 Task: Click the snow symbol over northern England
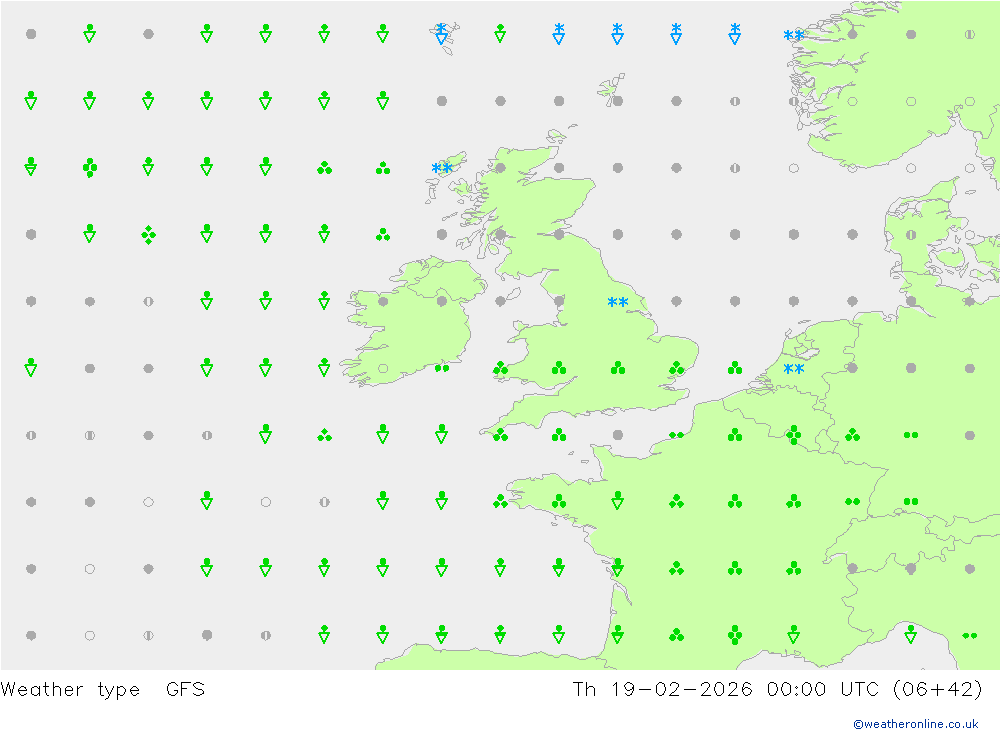[x=617, y=302]
